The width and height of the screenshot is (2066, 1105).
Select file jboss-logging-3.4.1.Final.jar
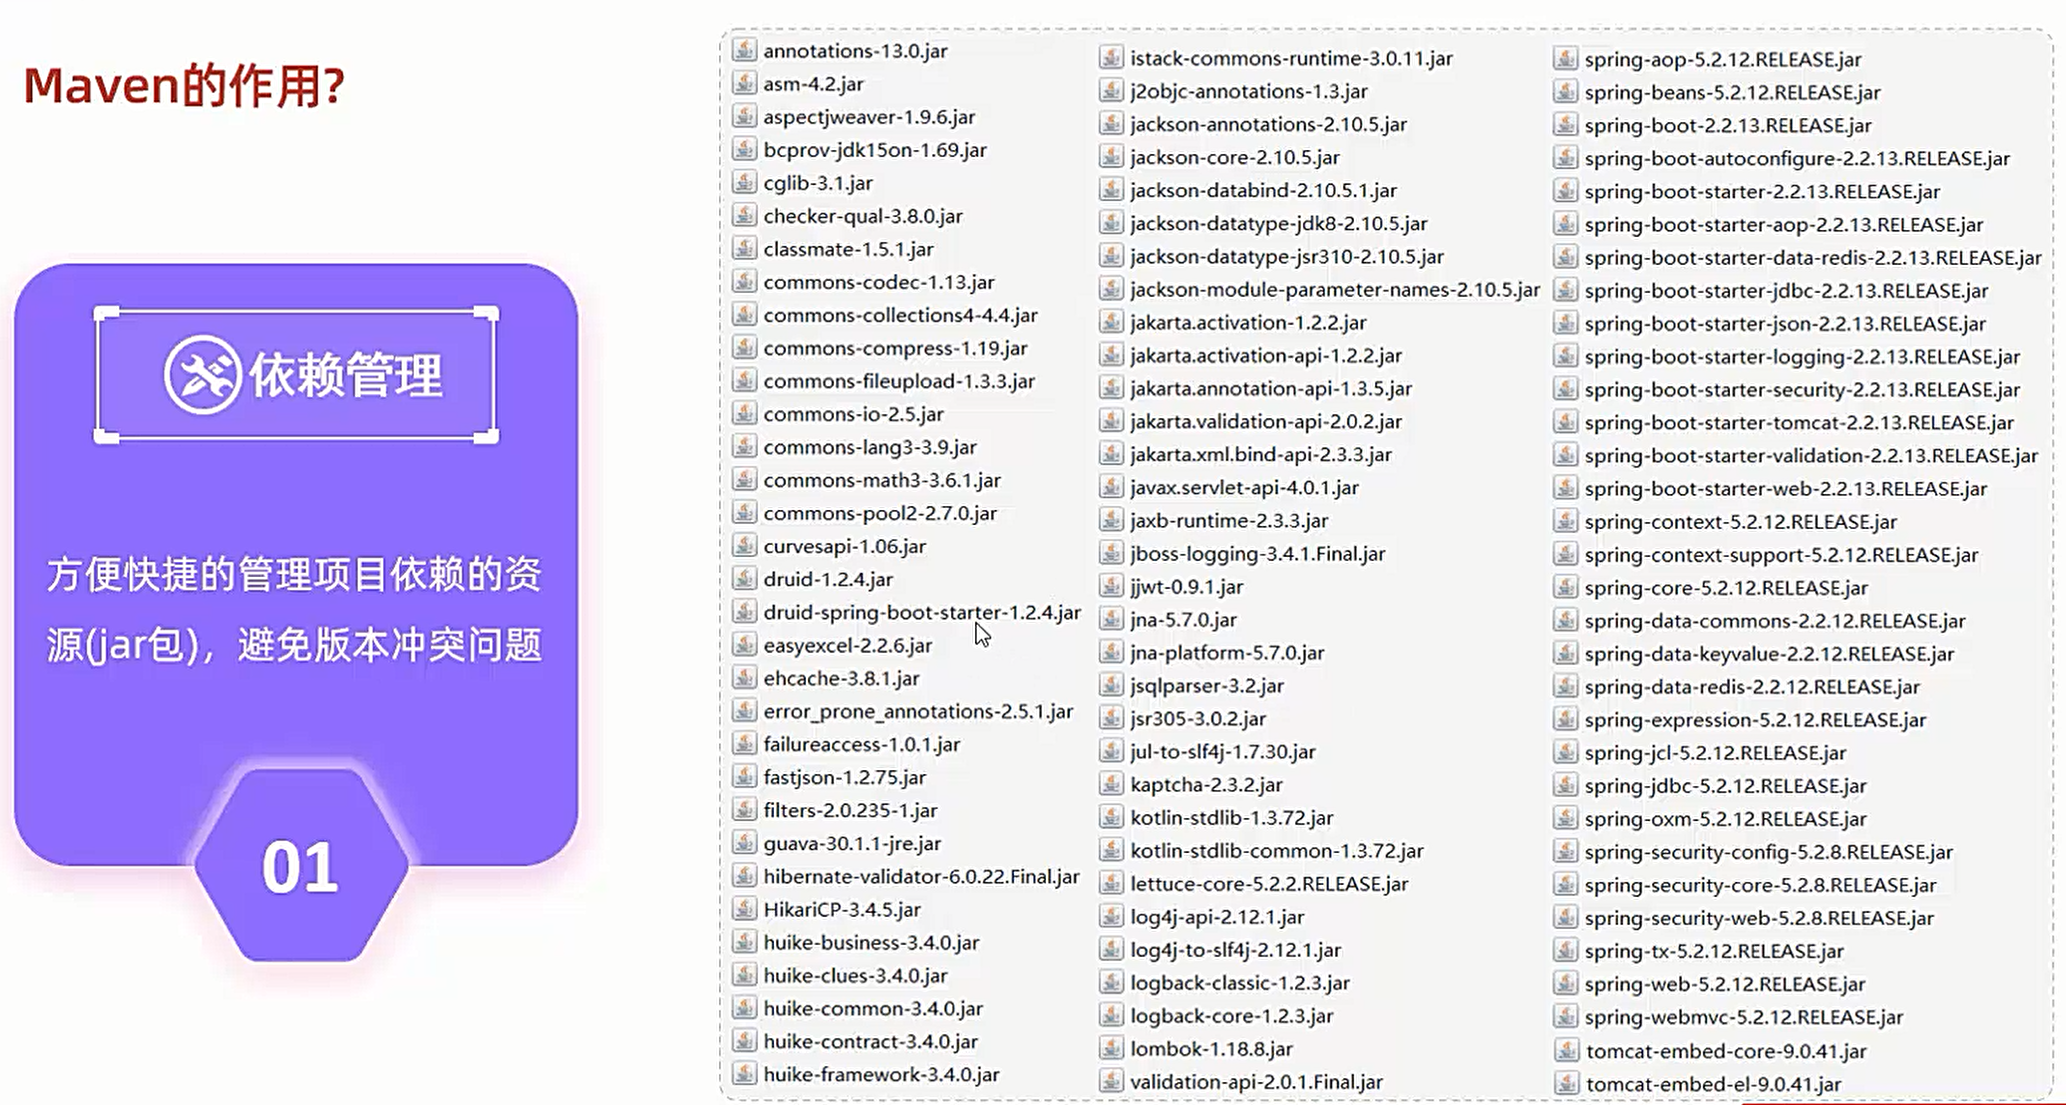[x=1258, y=552]
